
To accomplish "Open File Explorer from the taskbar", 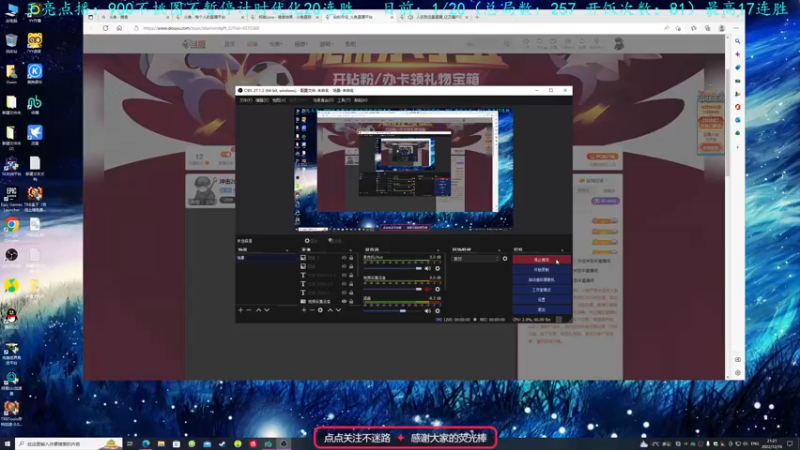I will click(161, 444).
